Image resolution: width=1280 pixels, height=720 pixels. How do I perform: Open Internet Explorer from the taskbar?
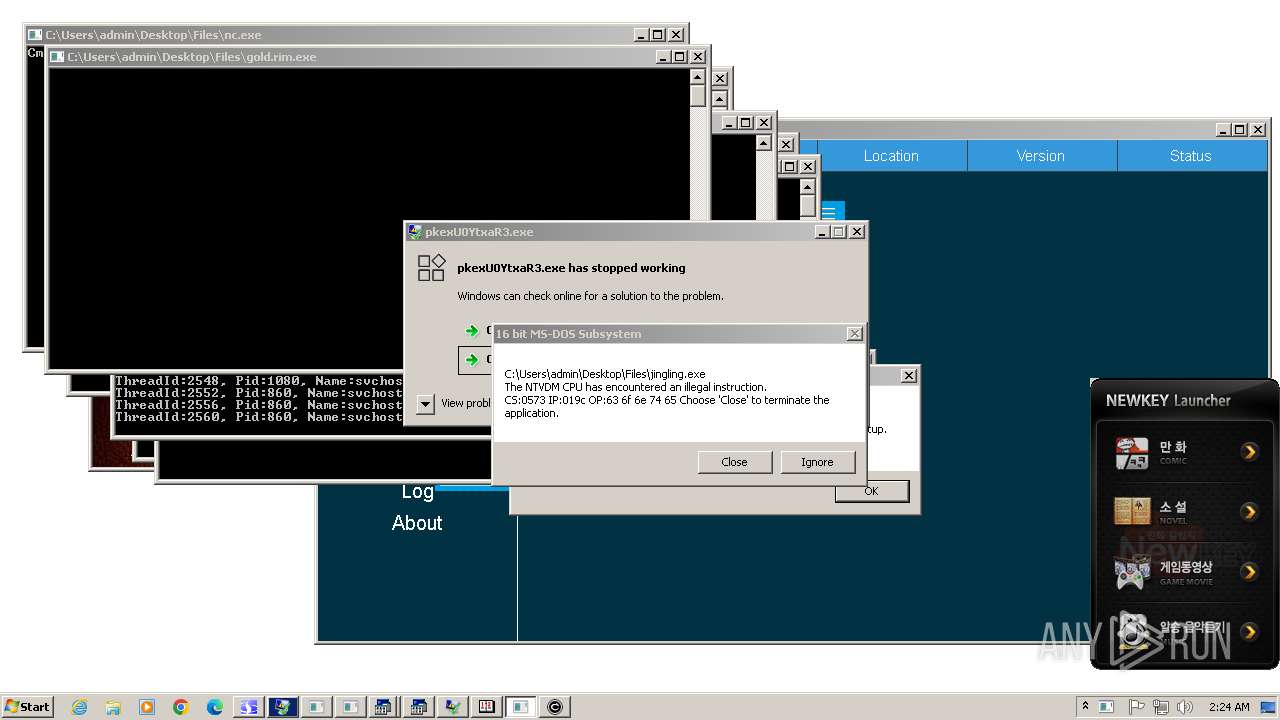(x=79, y=707)
